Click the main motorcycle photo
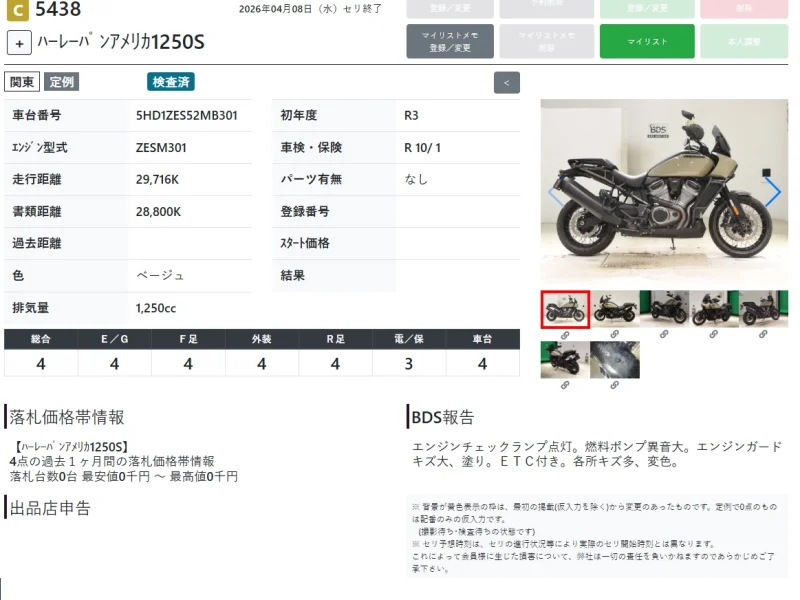 664,192
